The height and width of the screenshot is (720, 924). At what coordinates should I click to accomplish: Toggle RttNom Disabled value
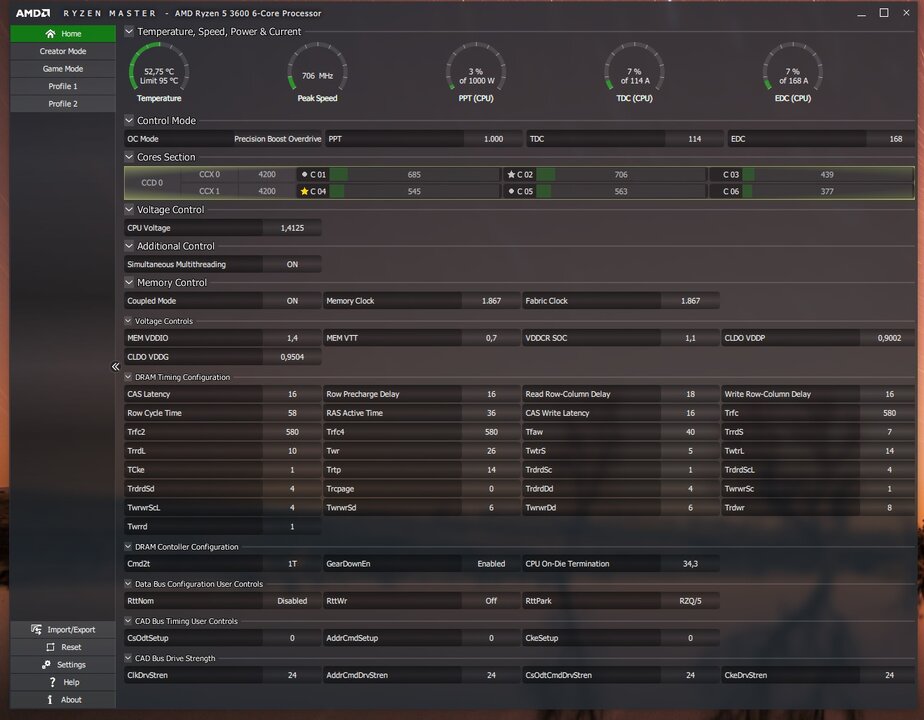click(x=292, y=601)
